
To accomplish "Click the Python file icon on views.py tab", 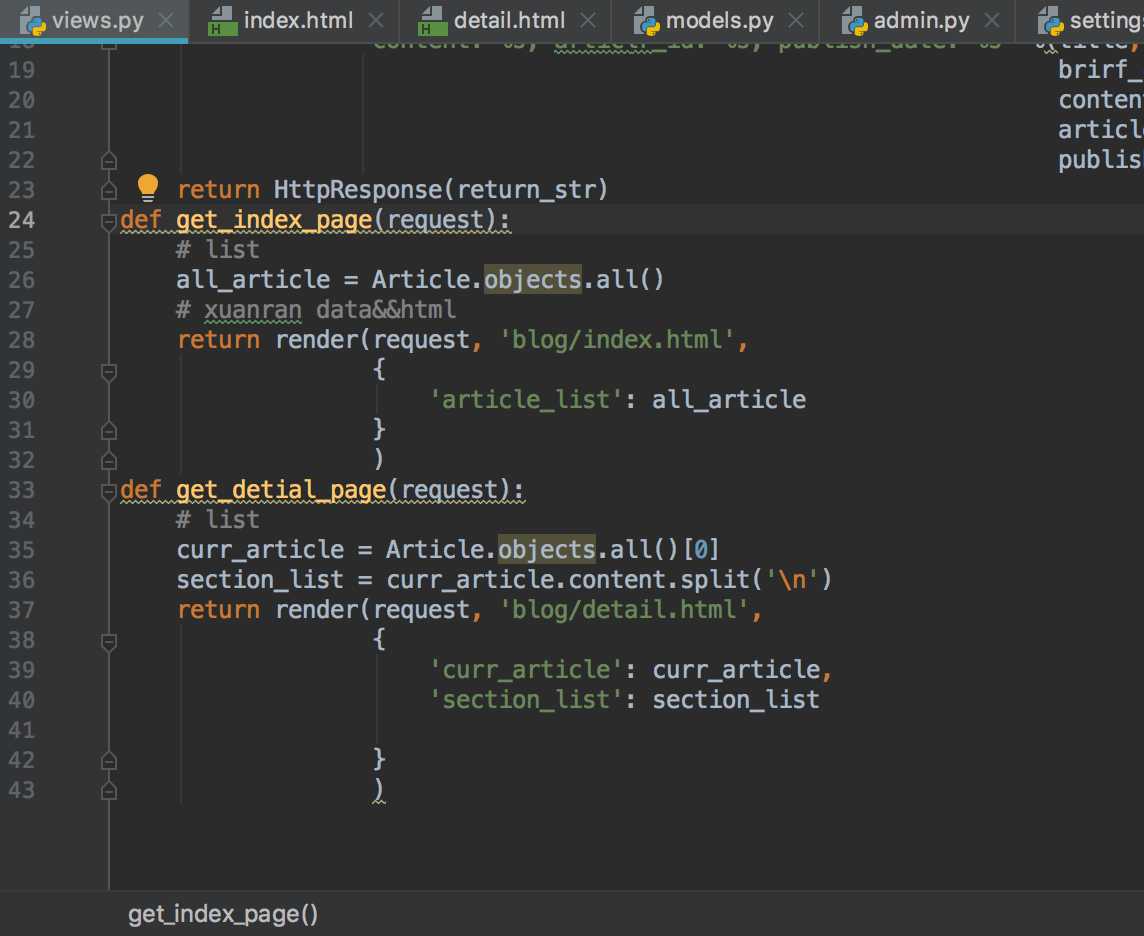I will click(x=32, y=21).
